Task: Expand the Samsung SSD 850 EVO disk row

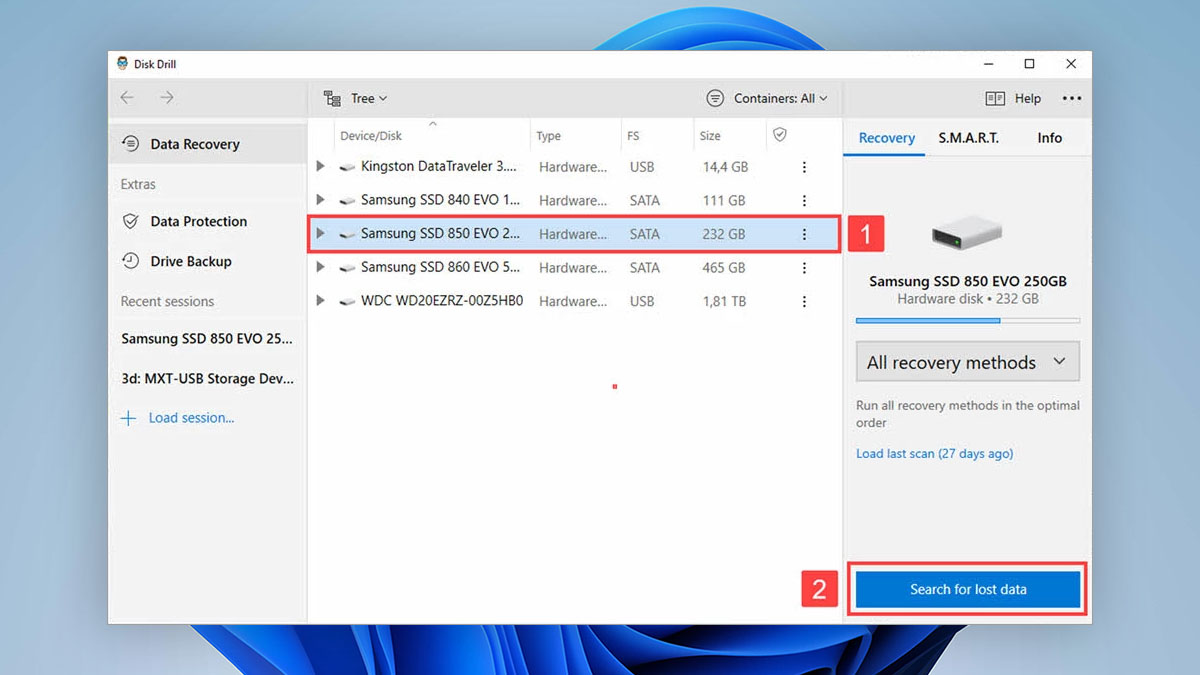Action: (320, 234)
